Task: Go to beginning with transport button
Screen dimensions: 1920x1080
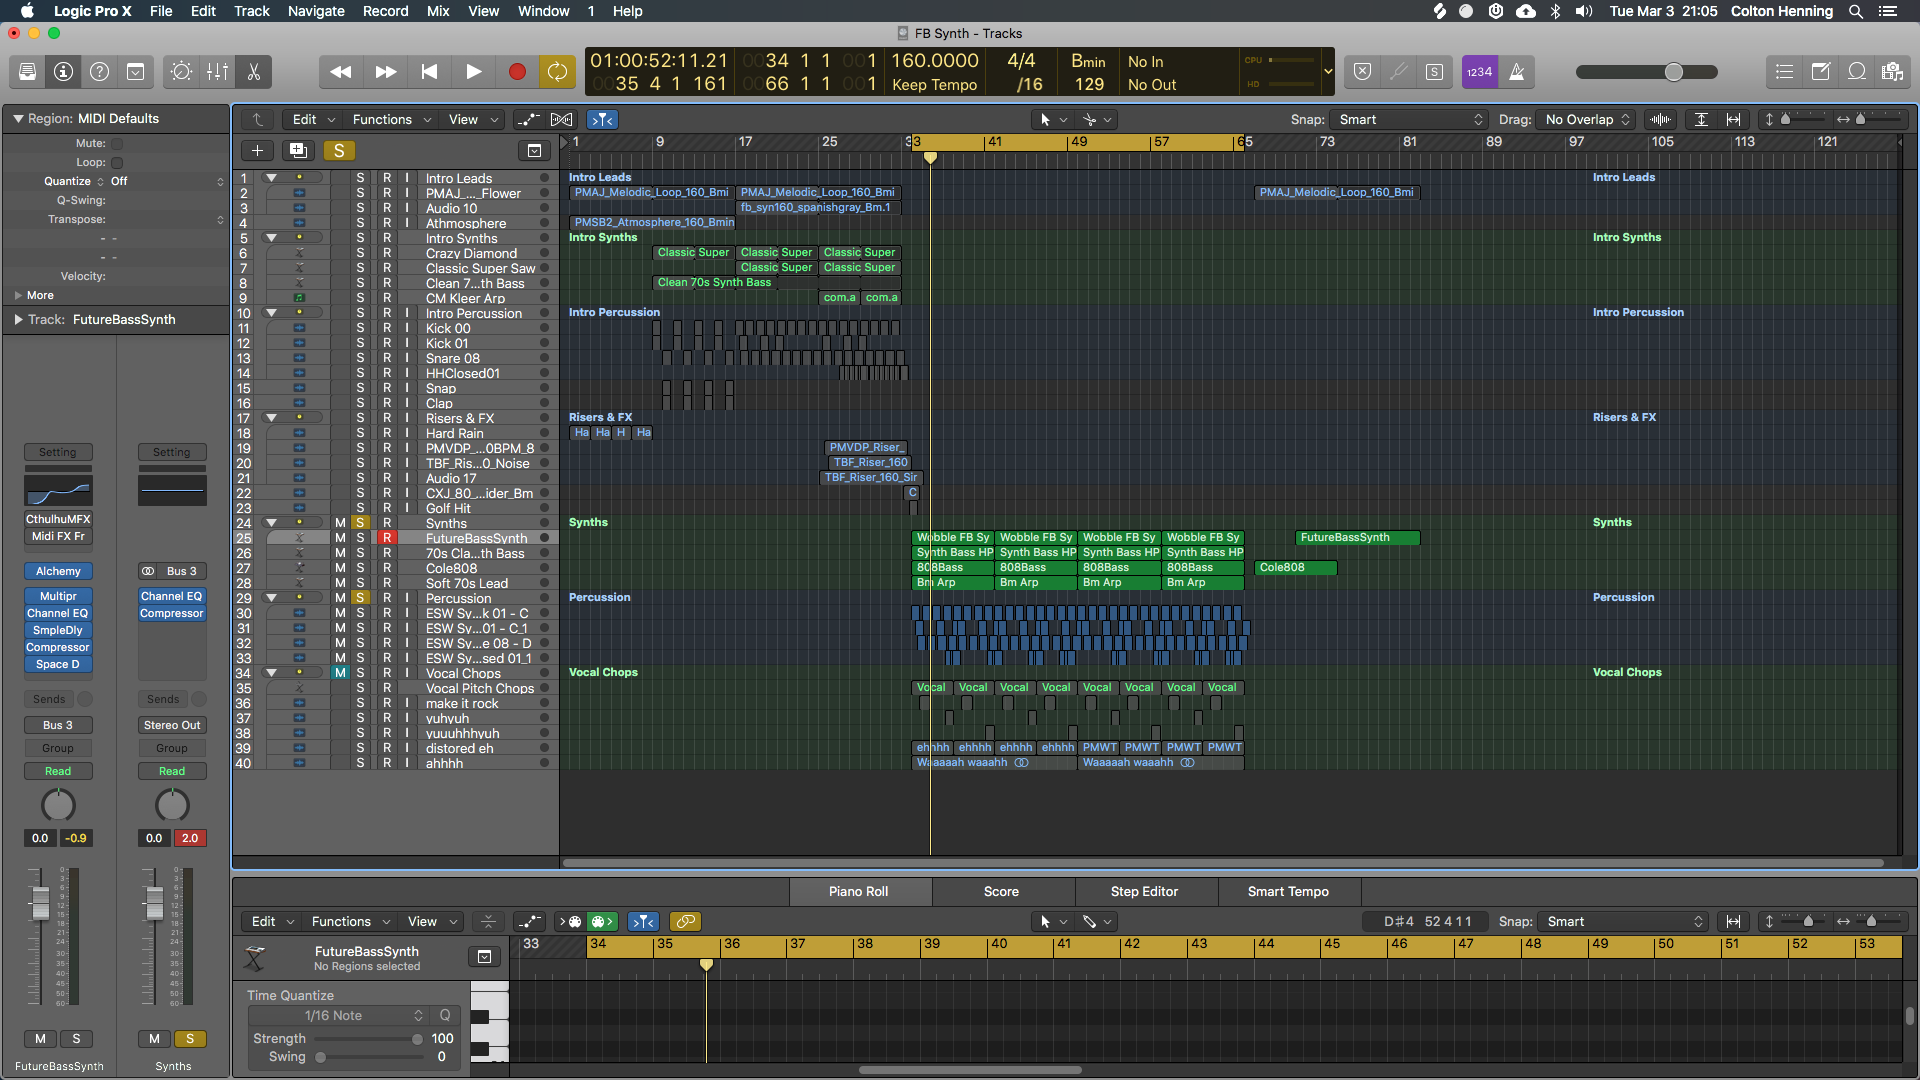Action: [x=429, y=72]
